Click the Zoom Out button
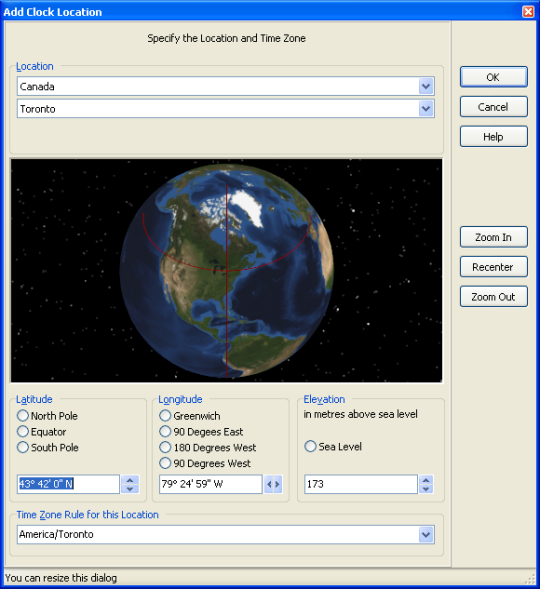This screenshot has width=540, height=589. tap(493, 297)
